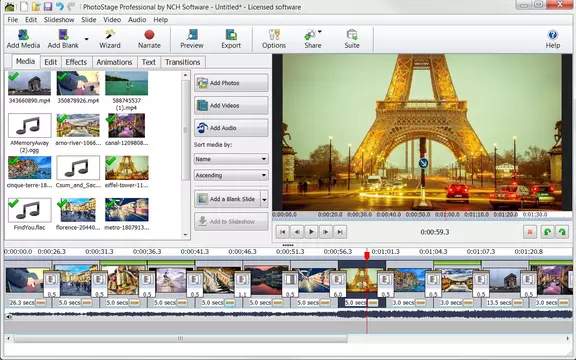Click the Add to Slideshow button

(x=231, y=222)
